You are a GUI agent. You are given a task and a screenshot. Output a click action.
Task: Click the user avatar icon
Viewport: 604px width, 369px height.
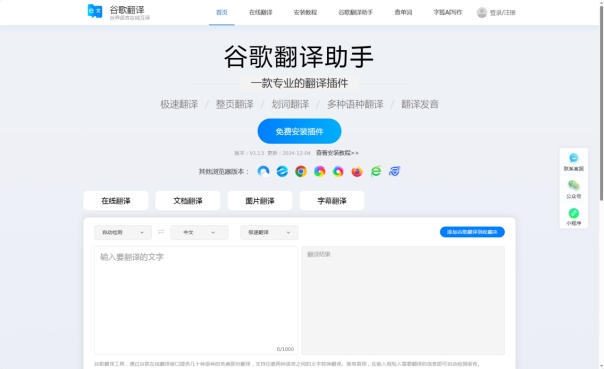click(482, 13)
